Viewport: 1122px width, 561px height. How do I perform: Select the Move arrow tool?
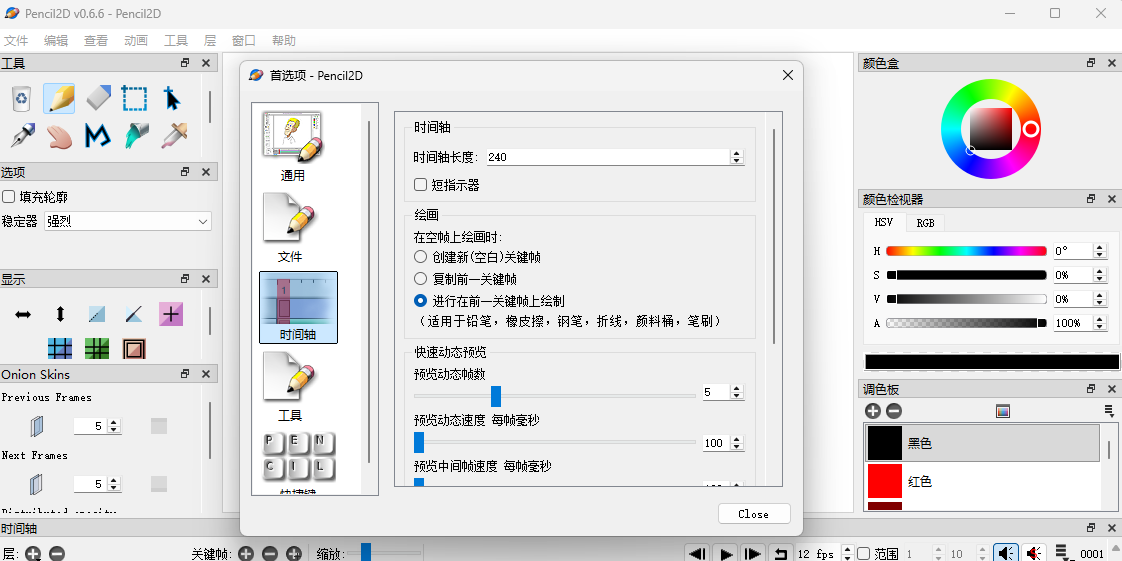click(172, 99)
